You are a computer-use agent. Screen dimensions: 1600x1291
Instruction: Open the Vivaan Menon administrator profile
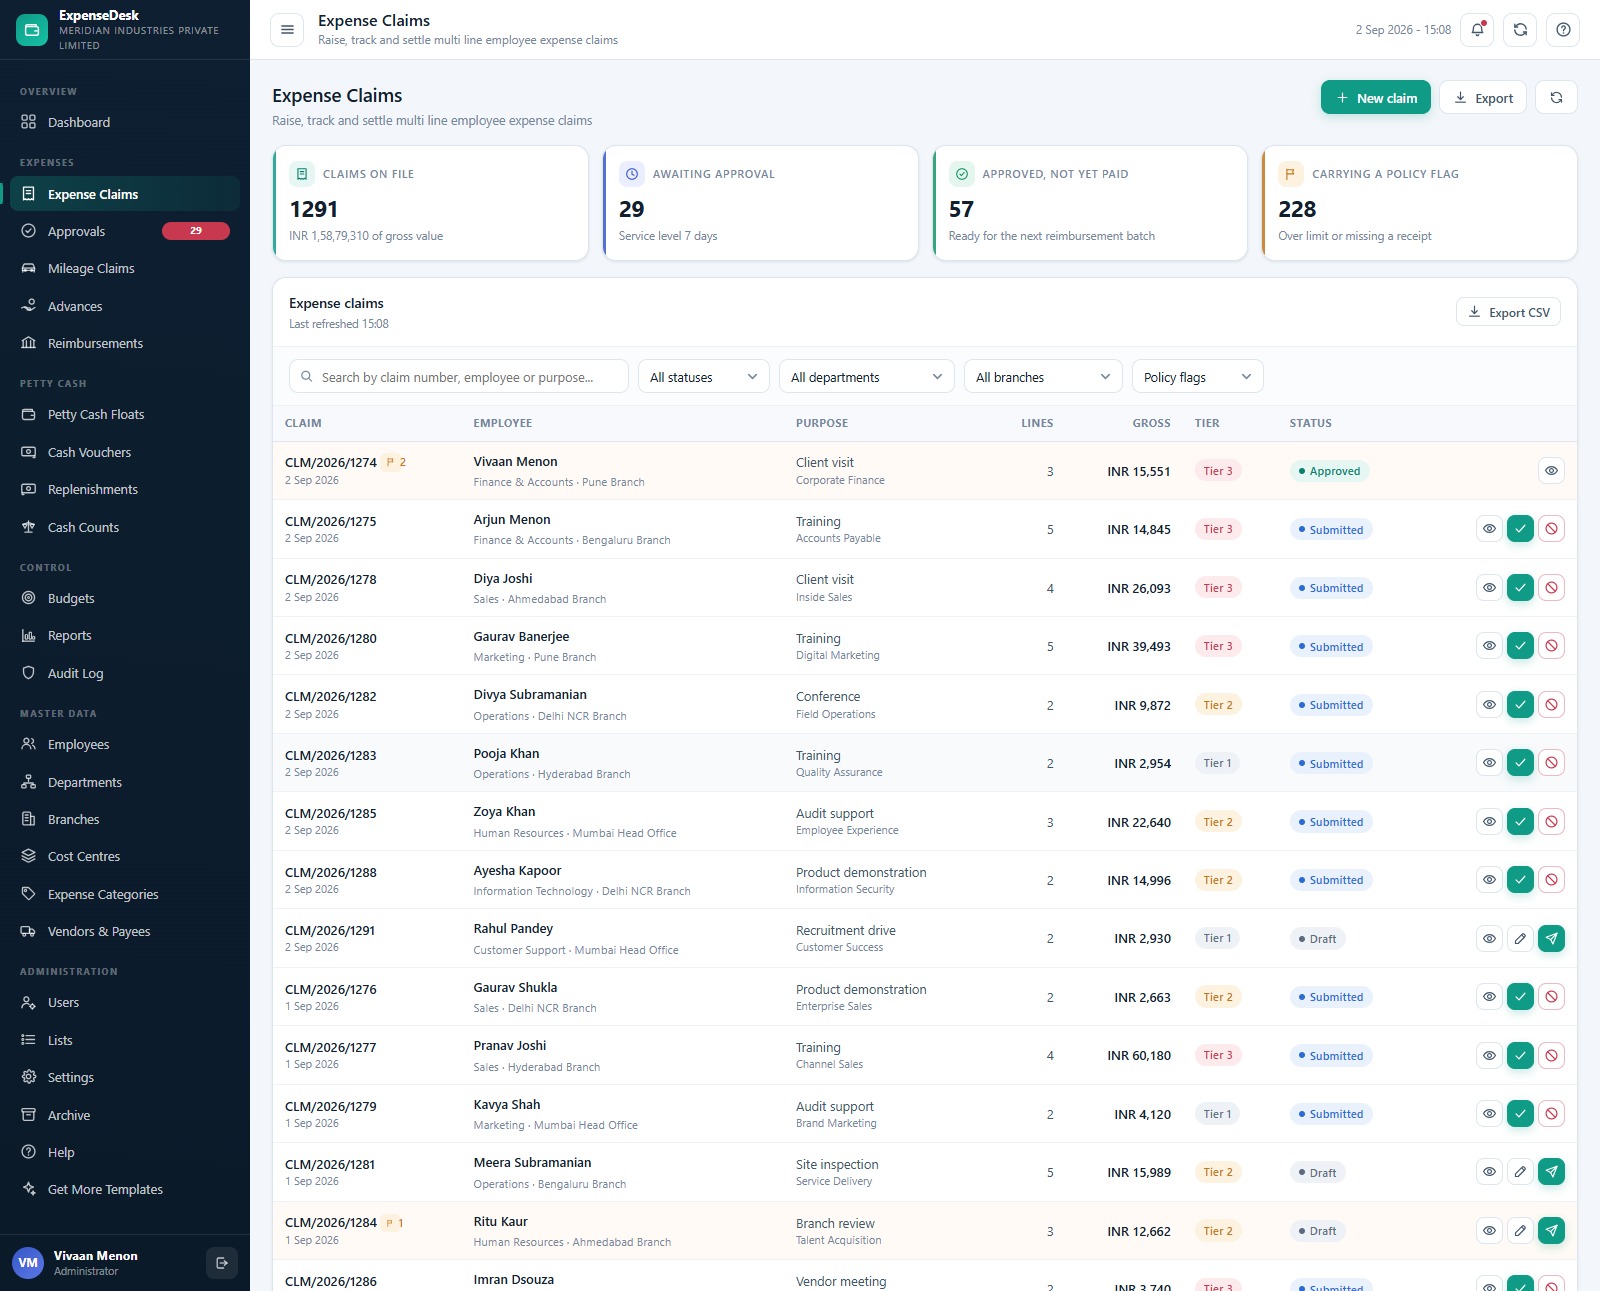tap(96, 1263)
